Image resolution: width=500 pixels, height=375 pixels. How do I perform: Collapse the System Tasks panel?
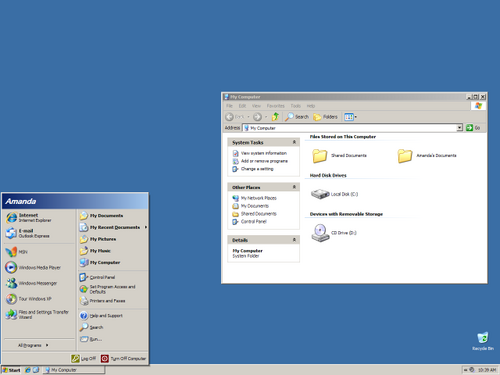pos(294,142)
